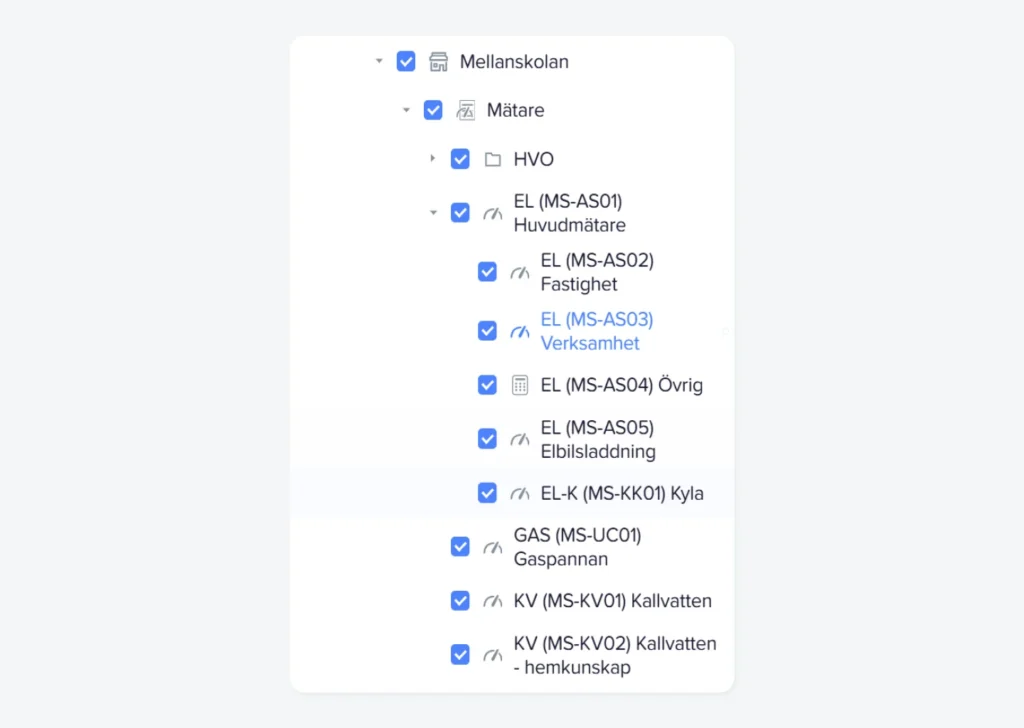Click gauge icon for EL-K (MS-KK01) Kyla
The width and height of the screenshot is (1024, 728).
coord(519,493)
